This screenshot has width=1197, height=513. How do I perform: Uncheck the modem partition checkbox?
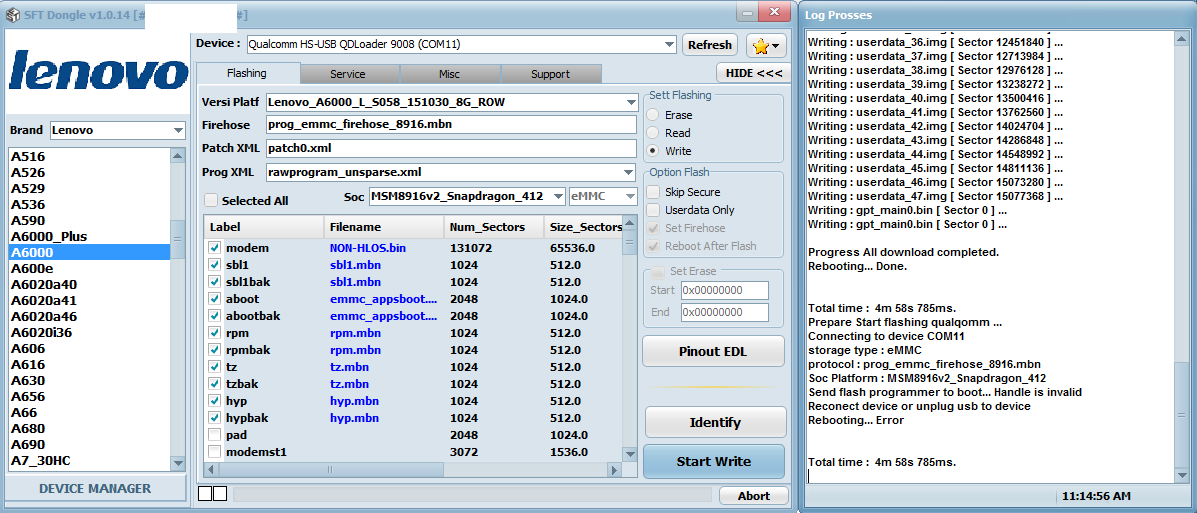point(215,248)
